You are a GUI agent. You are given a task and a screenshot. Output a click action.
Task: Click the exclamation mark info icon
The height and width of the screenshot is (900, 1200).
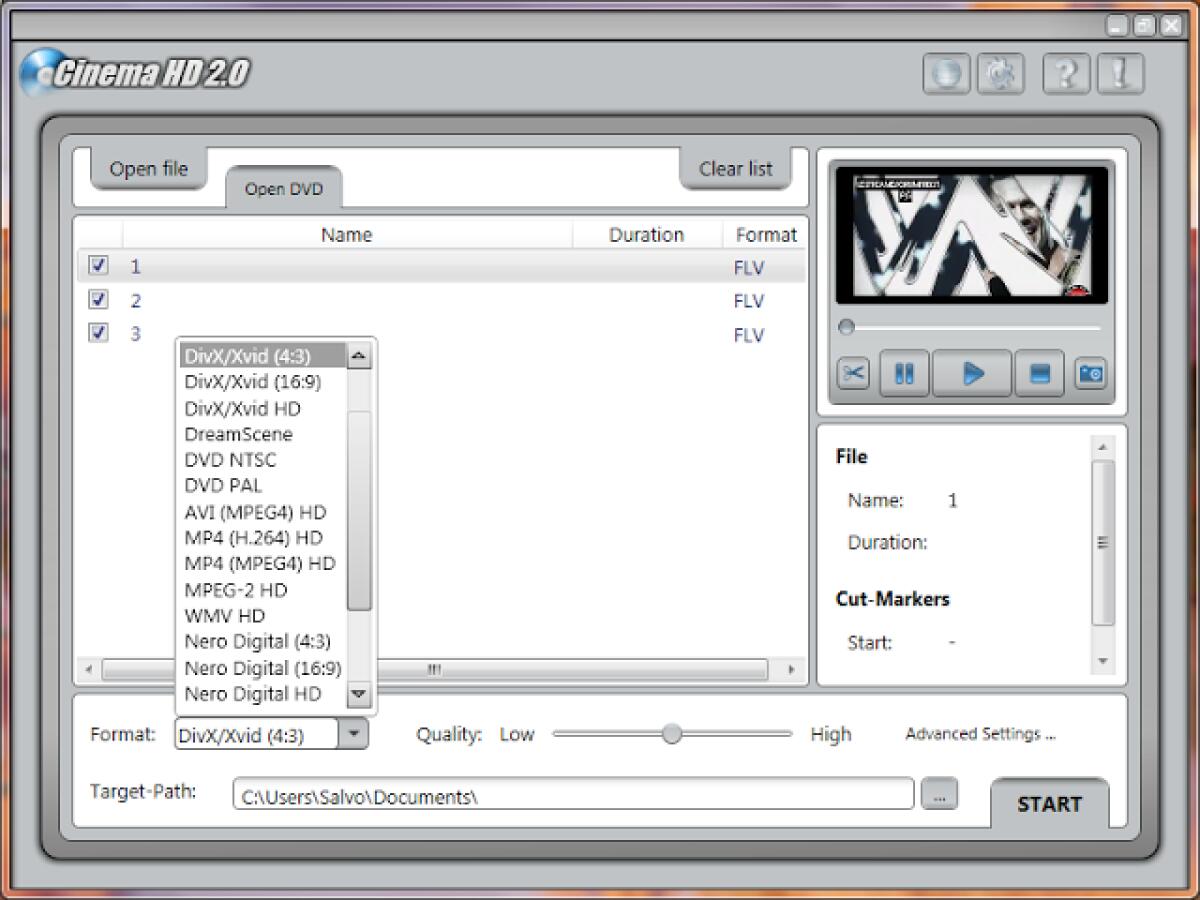point(1120,73)
